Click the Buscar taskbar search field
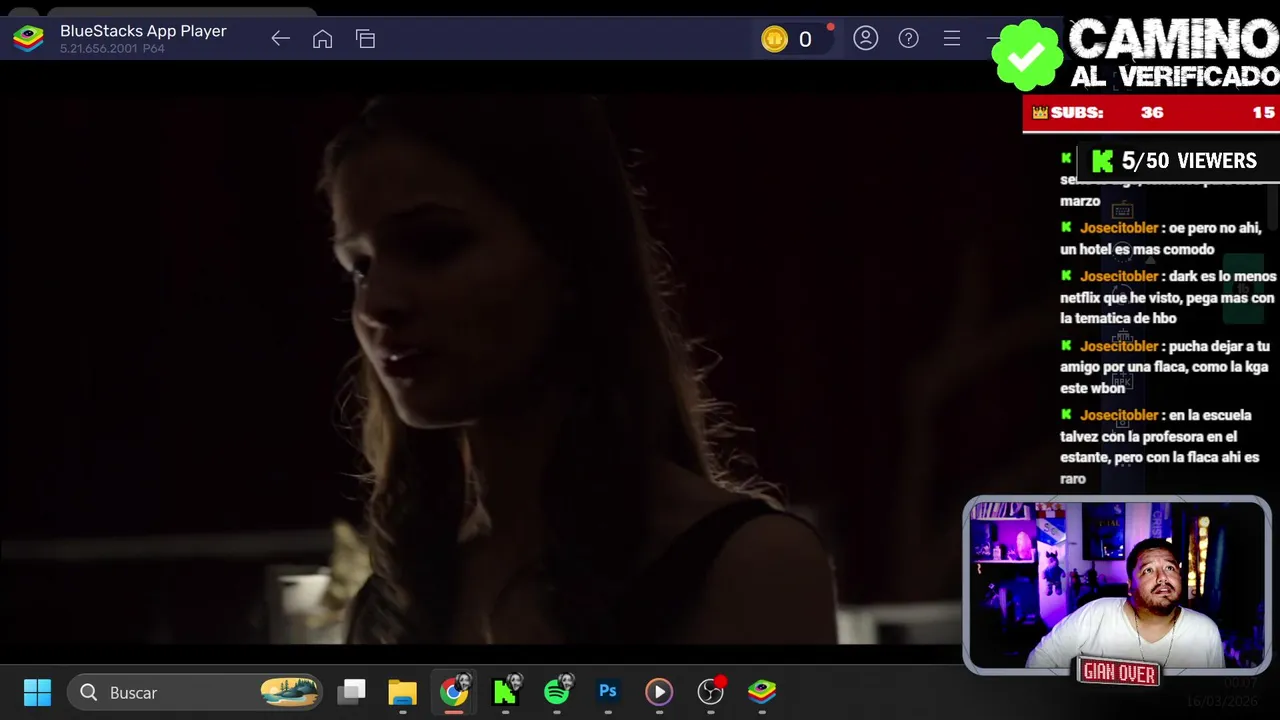This screenshot has width=1280, height=720. [x=195, y=692]
